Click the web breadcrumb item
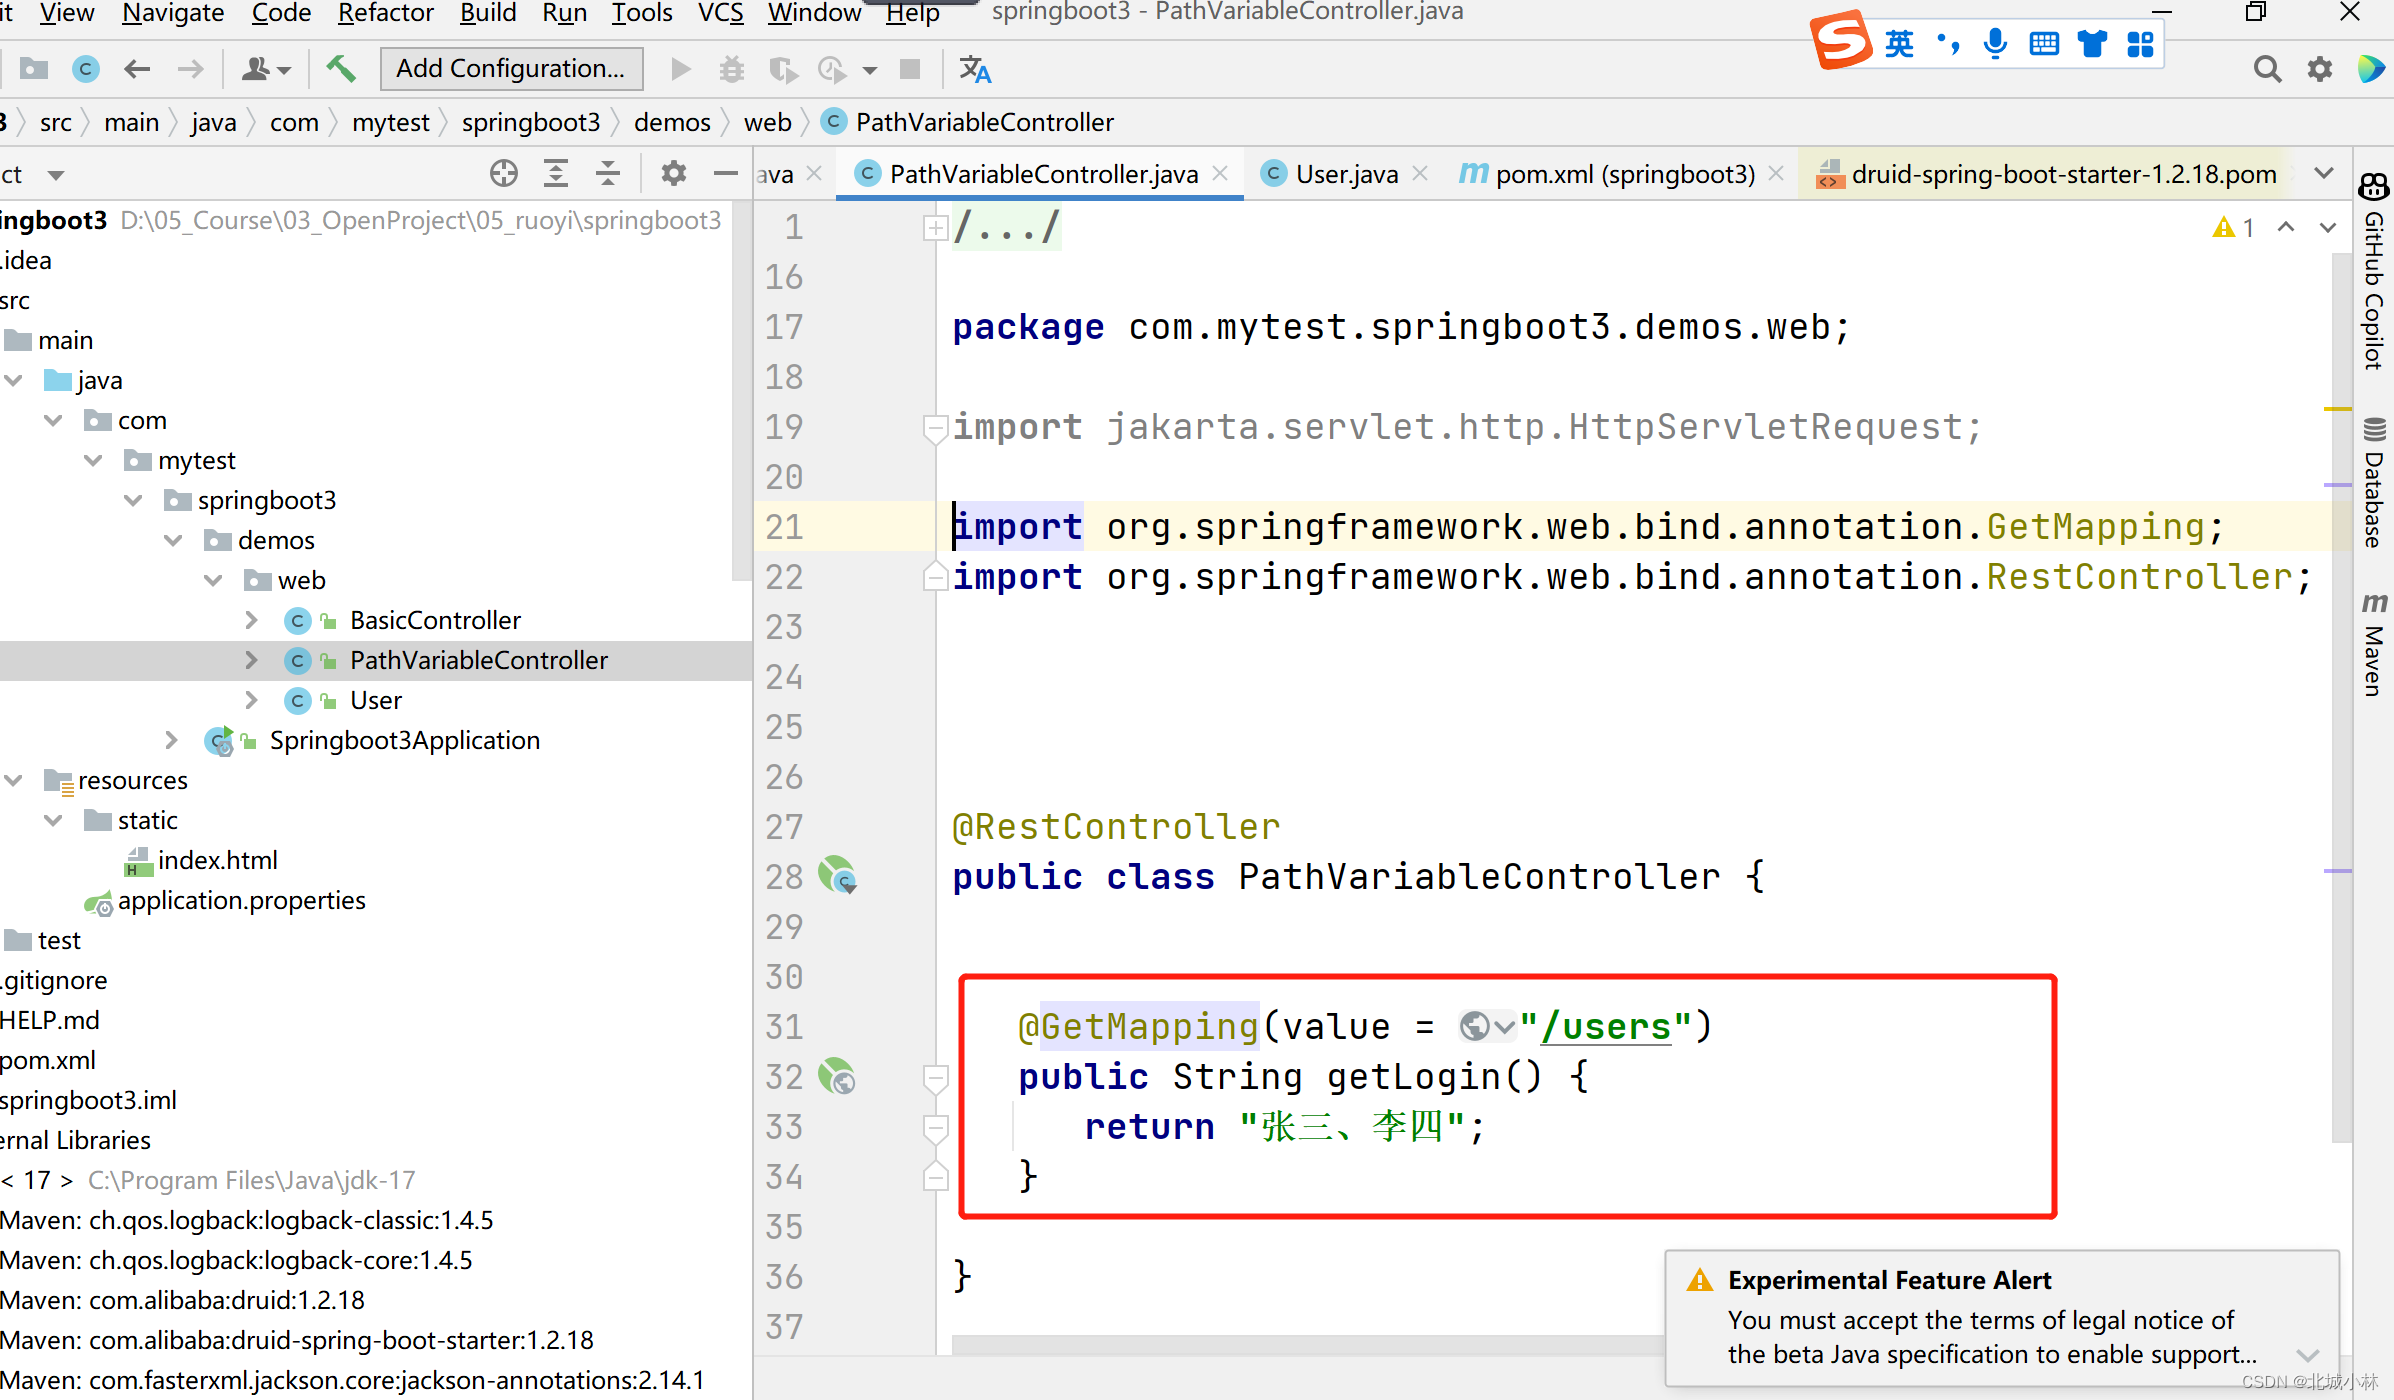Screen dimensions: 2394x1400 point(767,122)
